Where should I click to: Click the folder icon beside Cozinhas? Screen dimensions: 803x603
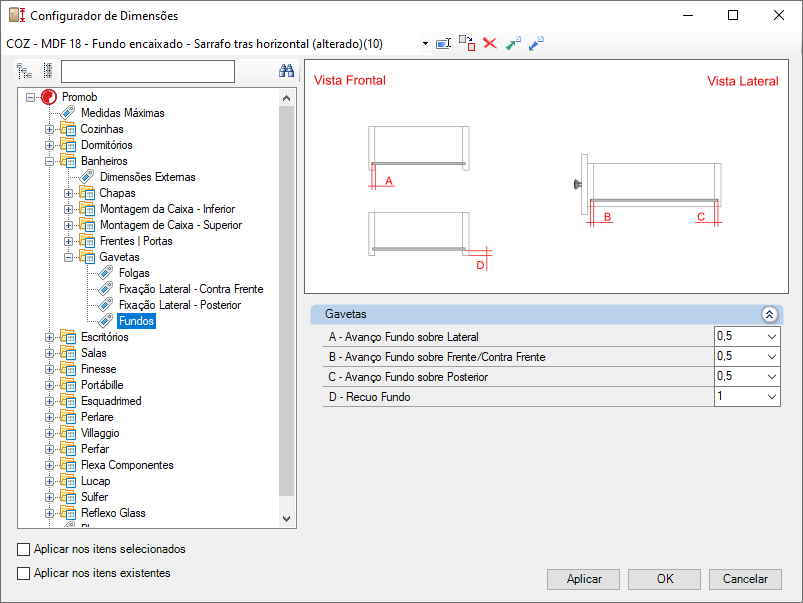(x=68, y=129)
